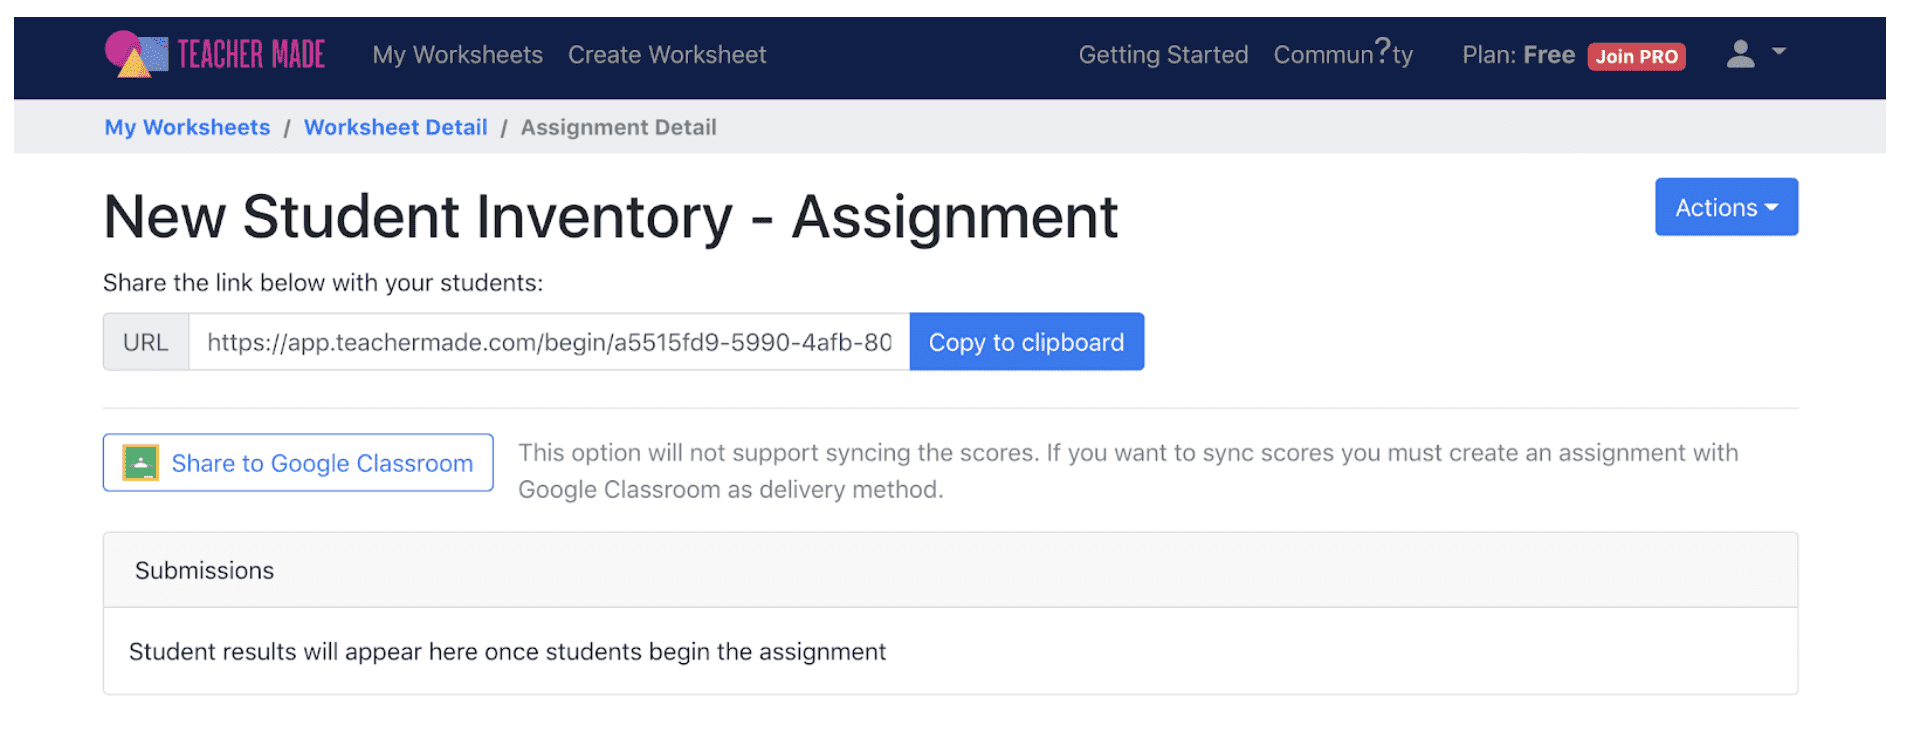Share to Google Classroom

coord(297,462)
